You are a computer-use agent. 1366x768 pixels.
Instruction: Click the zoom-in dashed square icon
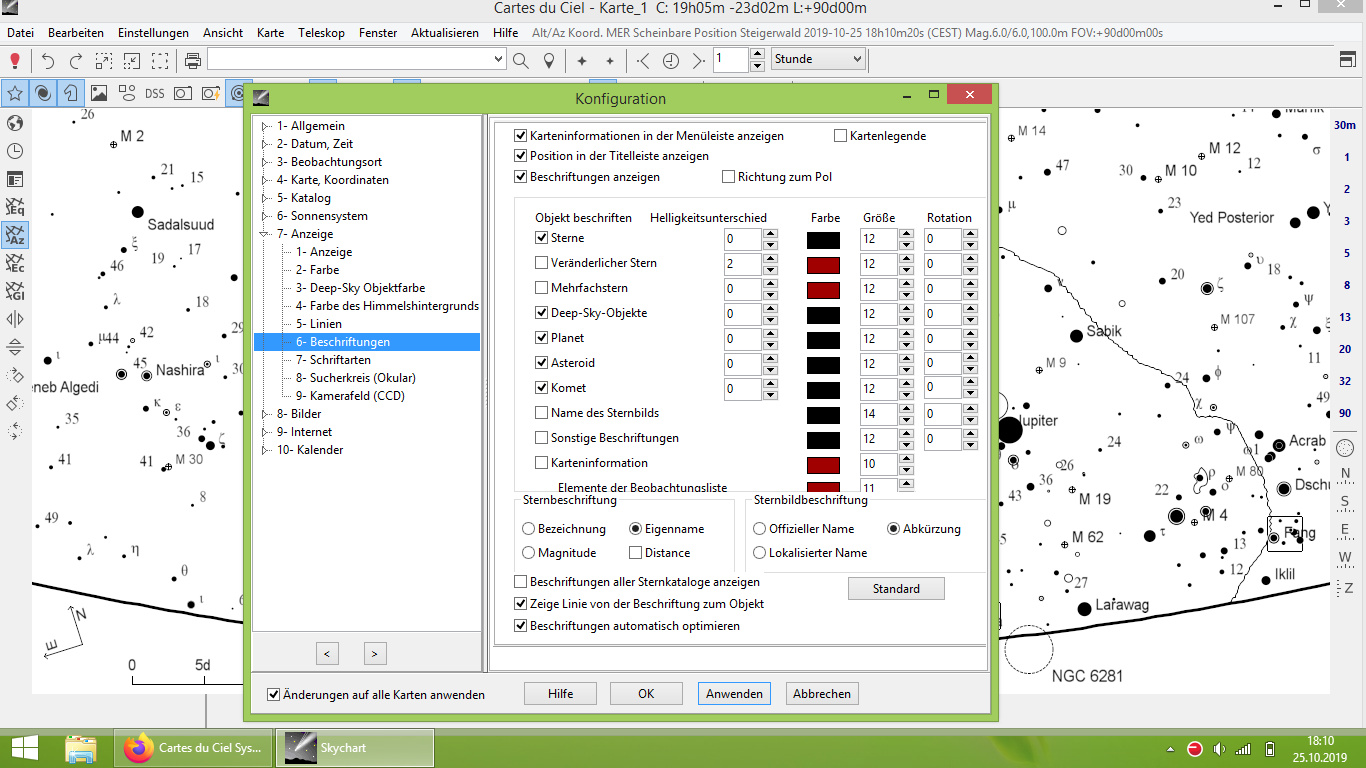coord(103,60)
